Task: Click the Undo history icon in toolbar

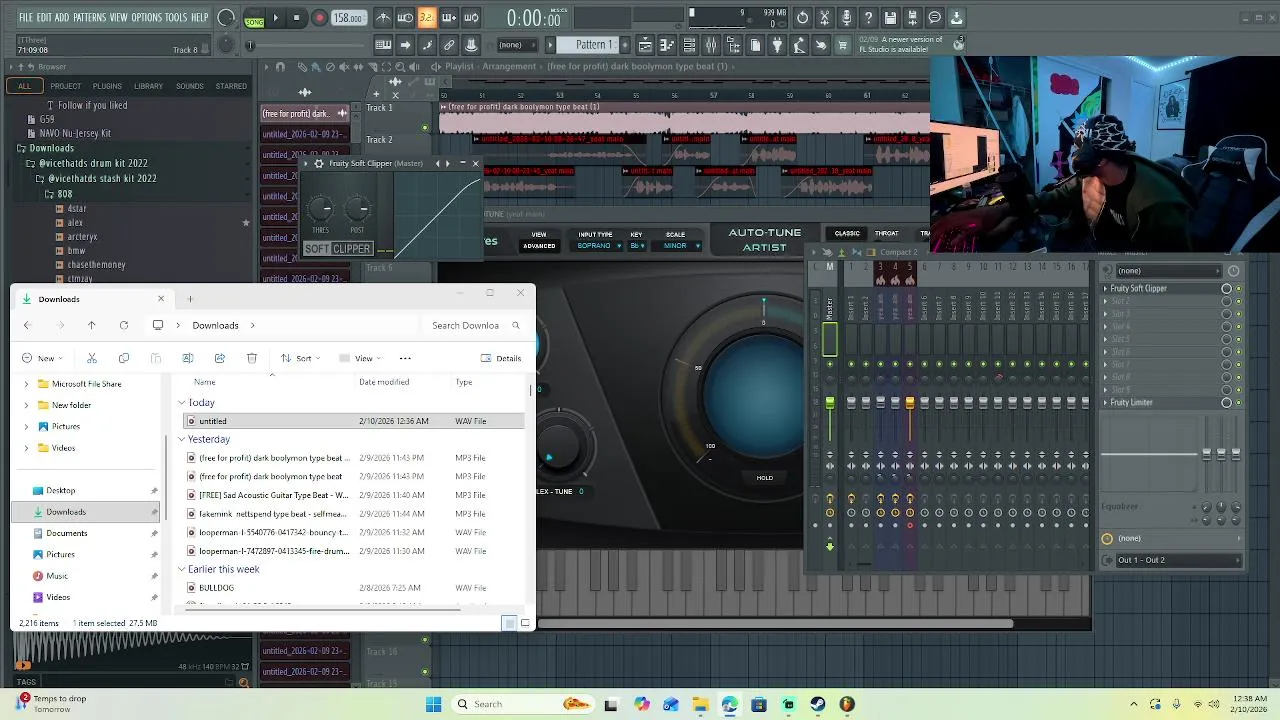Action: tap(802, 18)
